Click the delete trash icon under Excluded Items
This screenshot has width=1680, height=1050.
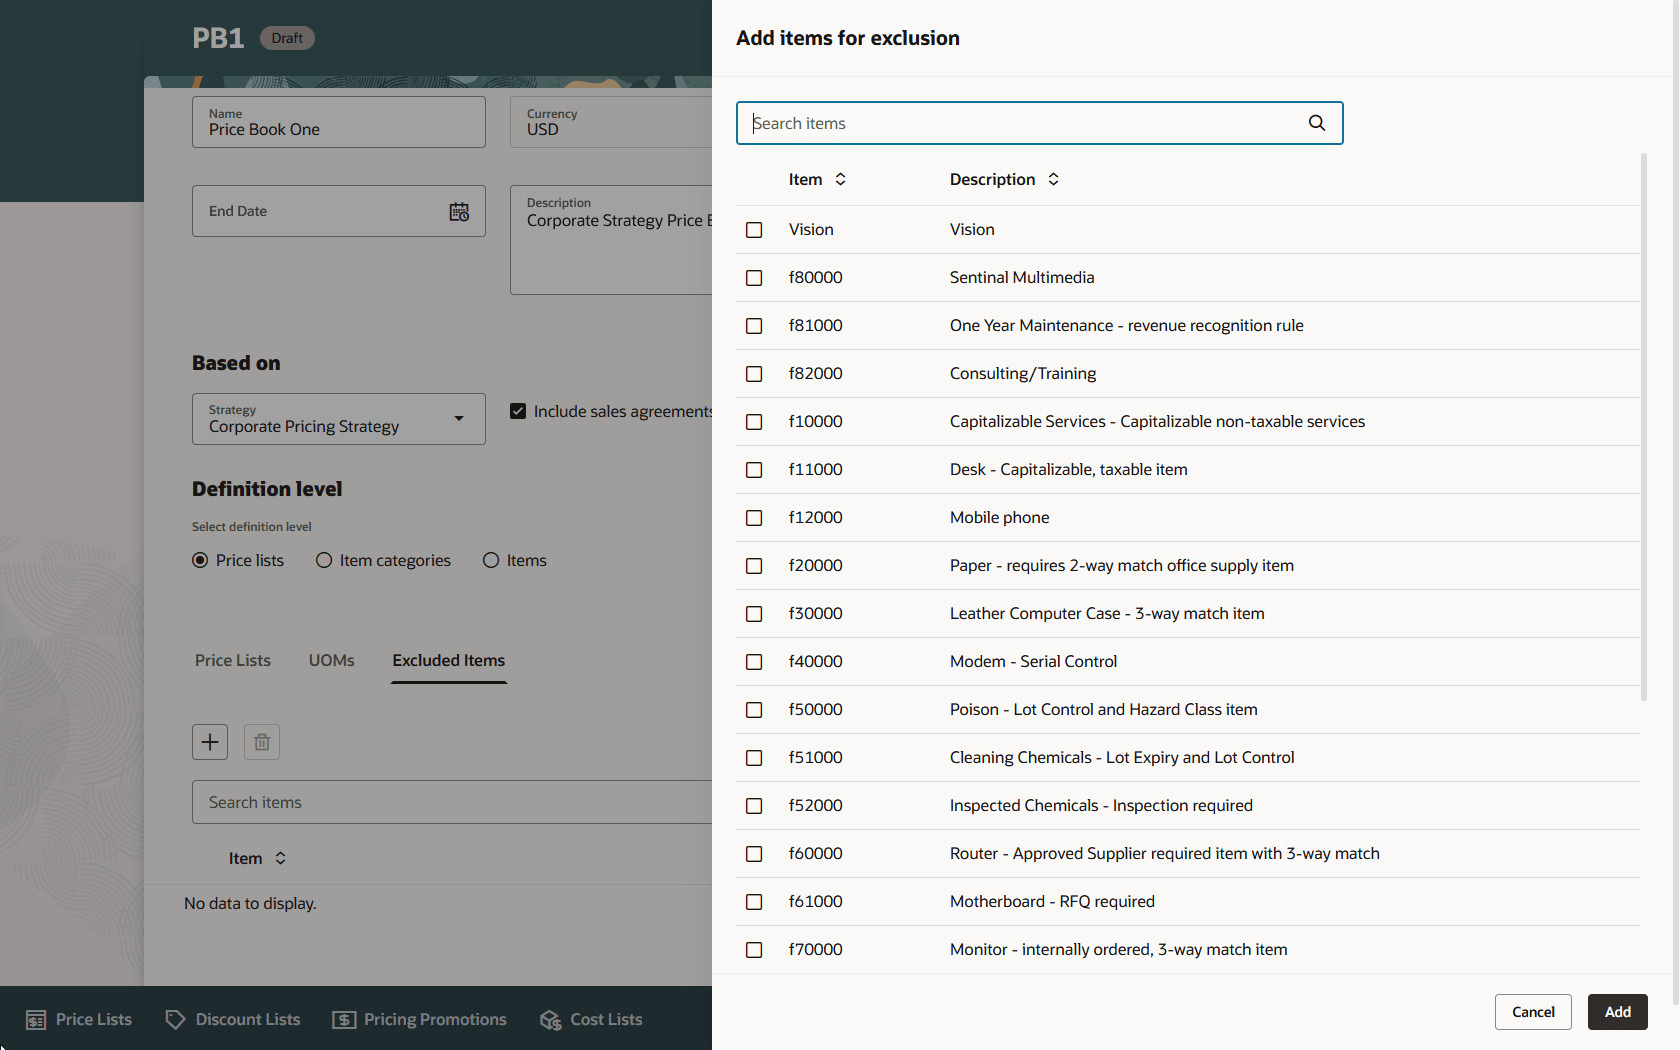pyautogui.click(x=261, y=741)
